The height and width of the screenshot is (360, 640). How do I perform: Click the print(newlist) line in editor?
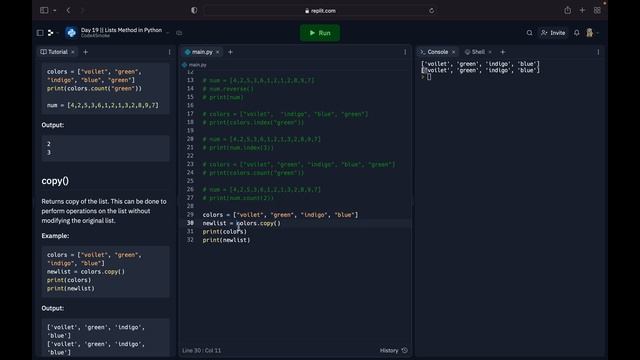[226, 240]
